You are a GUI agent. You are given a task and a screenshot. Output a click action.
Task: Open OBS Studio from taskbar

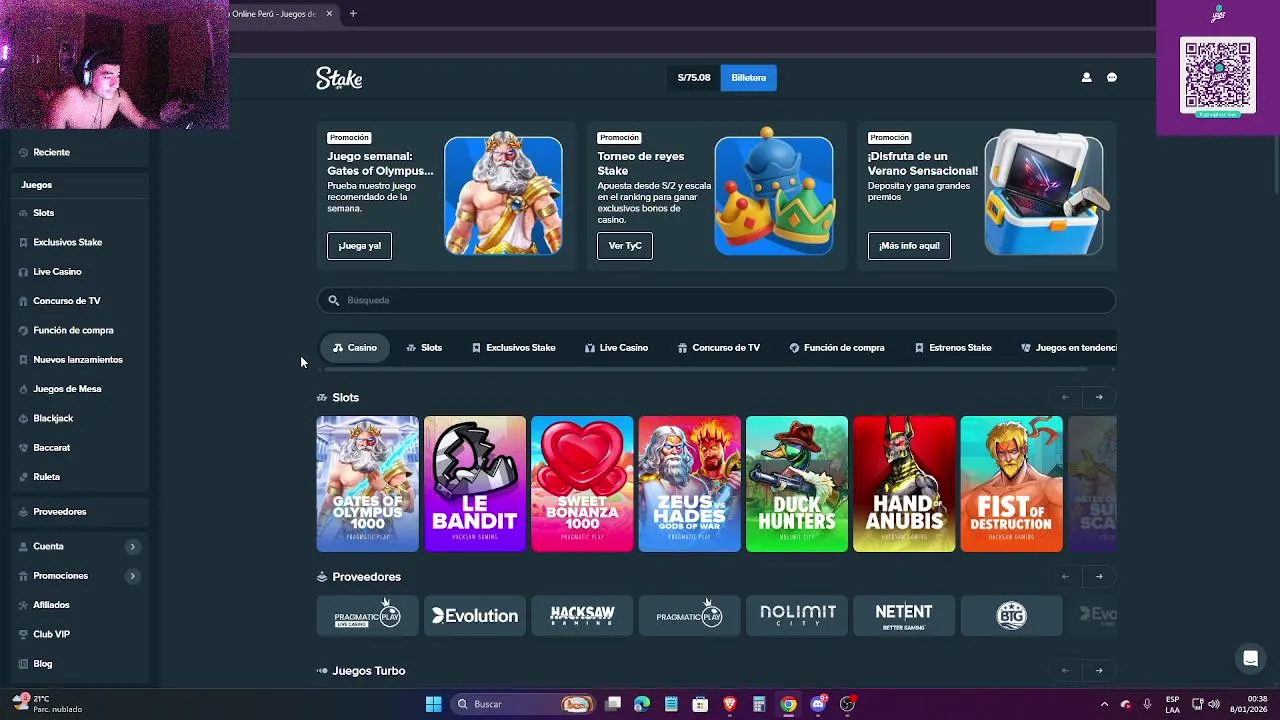848,704
